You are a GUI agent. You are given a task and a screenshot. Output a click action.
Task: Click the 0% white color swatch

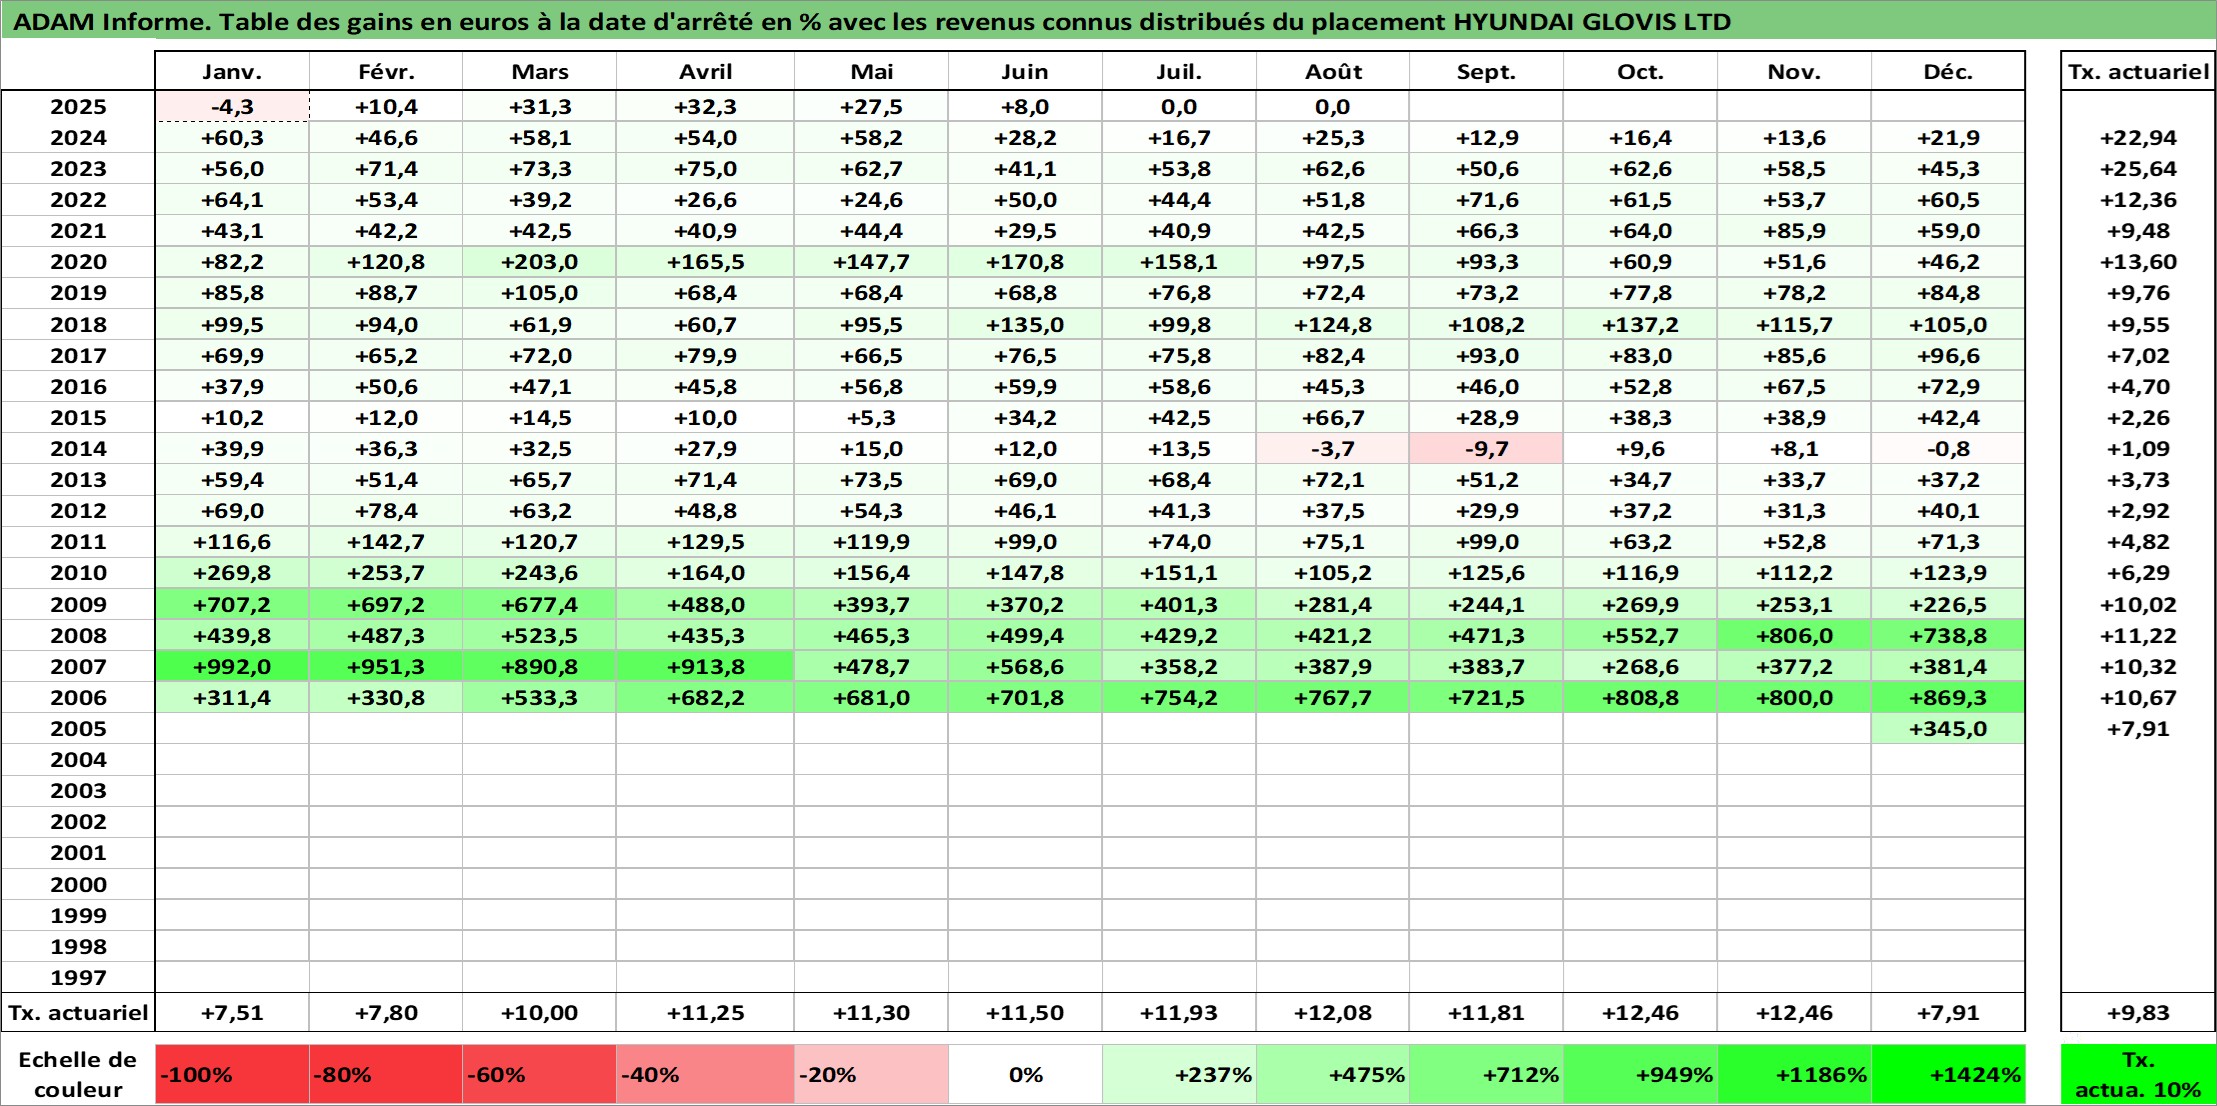pyautogui.click(x=1025, y=1075)
